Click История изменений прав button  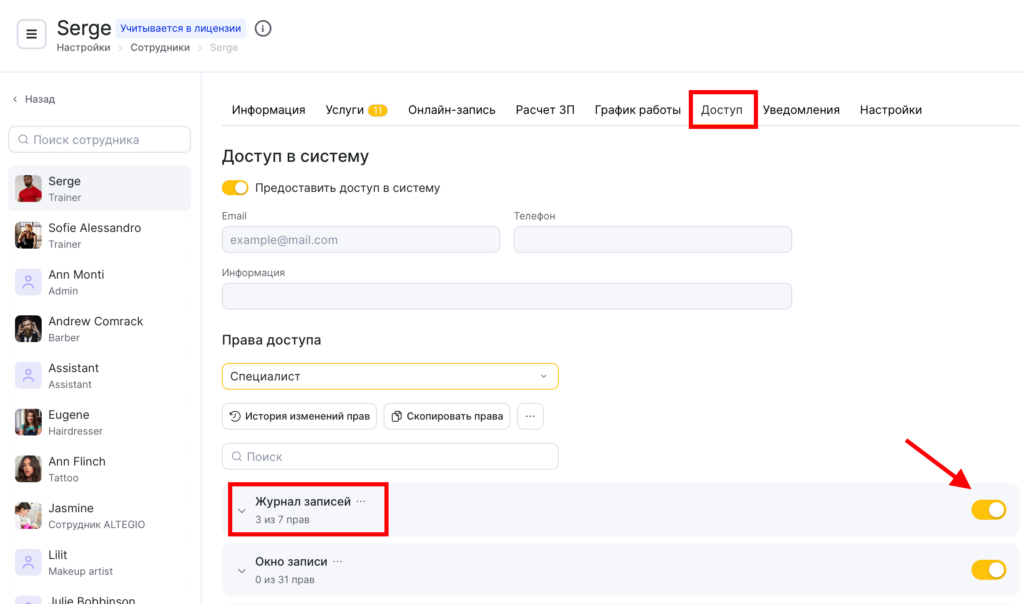[x=299, y=416]
